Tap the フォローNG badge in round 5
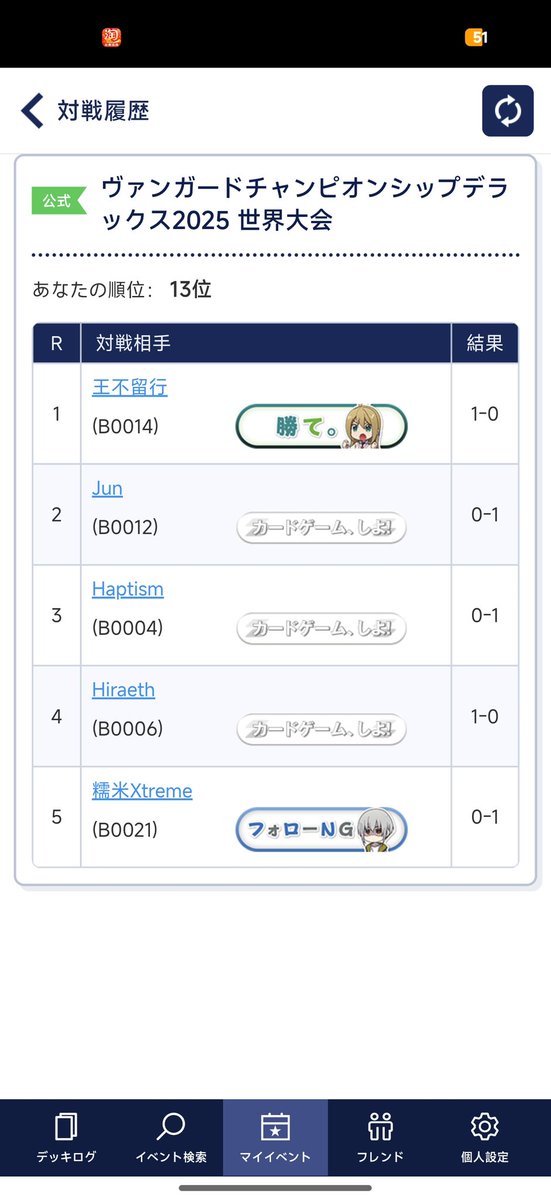The image size is (551, 1200). 322,830
